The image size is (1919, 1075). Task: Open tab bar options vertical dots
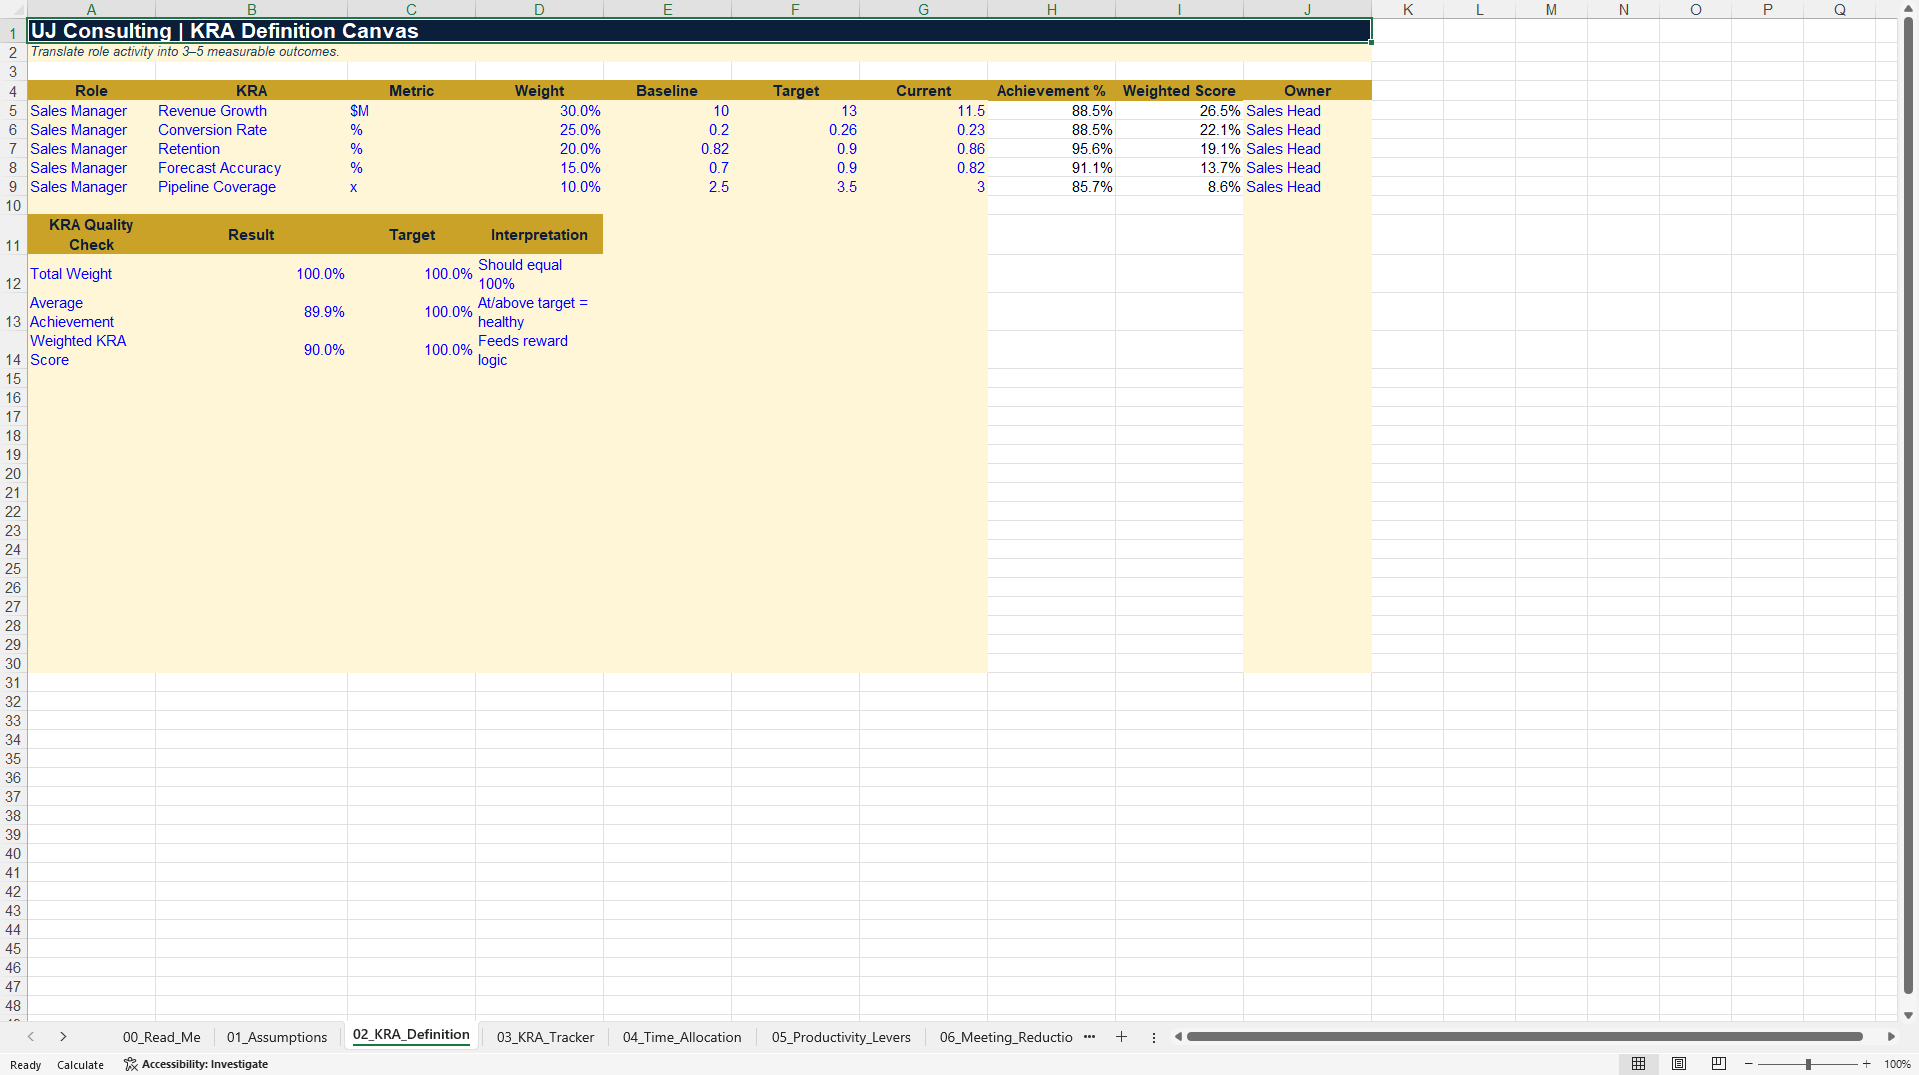pyautogui.click(x=1154, y=1037)
